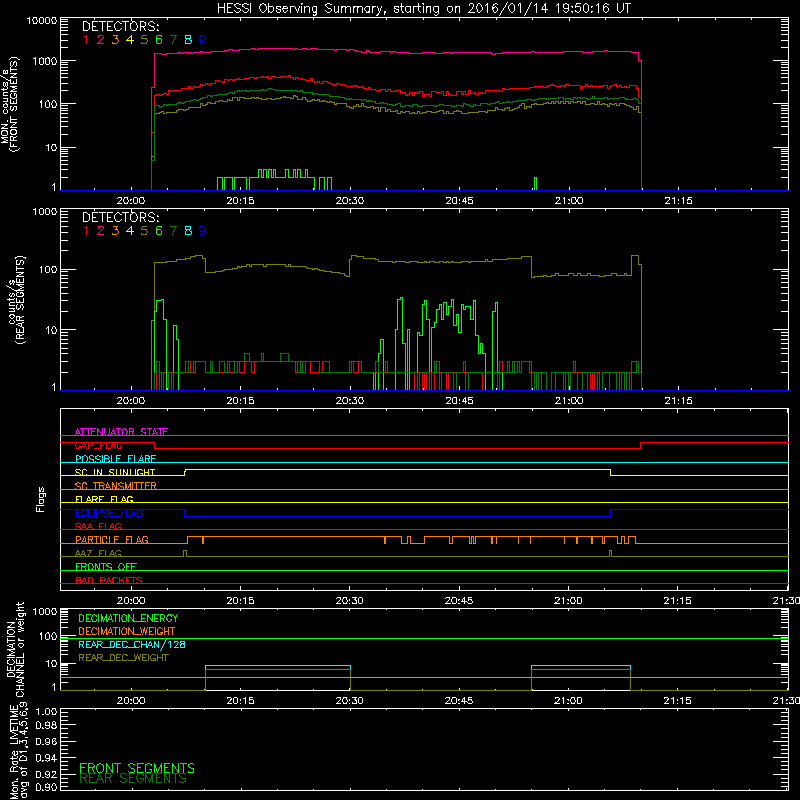Image resolution: width=800 pixels, height=800 pixels.
Task: Click the DETECTORS: label in the rear segments plot
Action: [121, 218]
